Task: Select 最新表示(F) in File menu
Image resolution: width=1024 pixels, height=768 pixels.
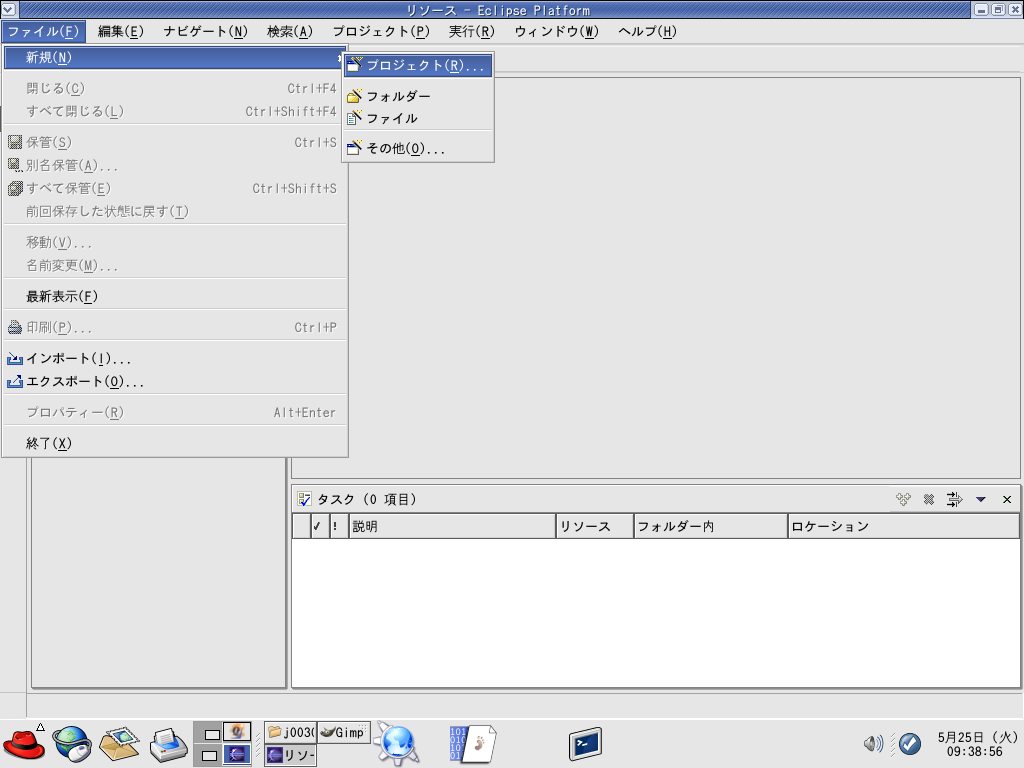Action: click(175, 296)
